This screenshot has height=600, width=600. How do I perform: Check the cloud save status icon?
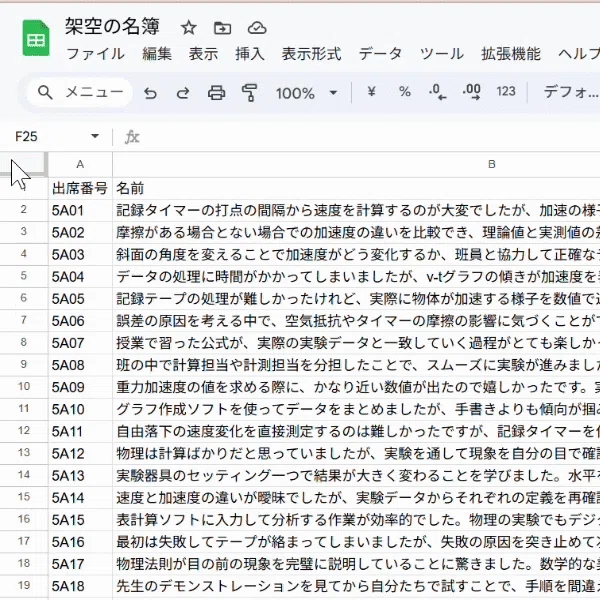pyautogui.click(x=257, y=28)
